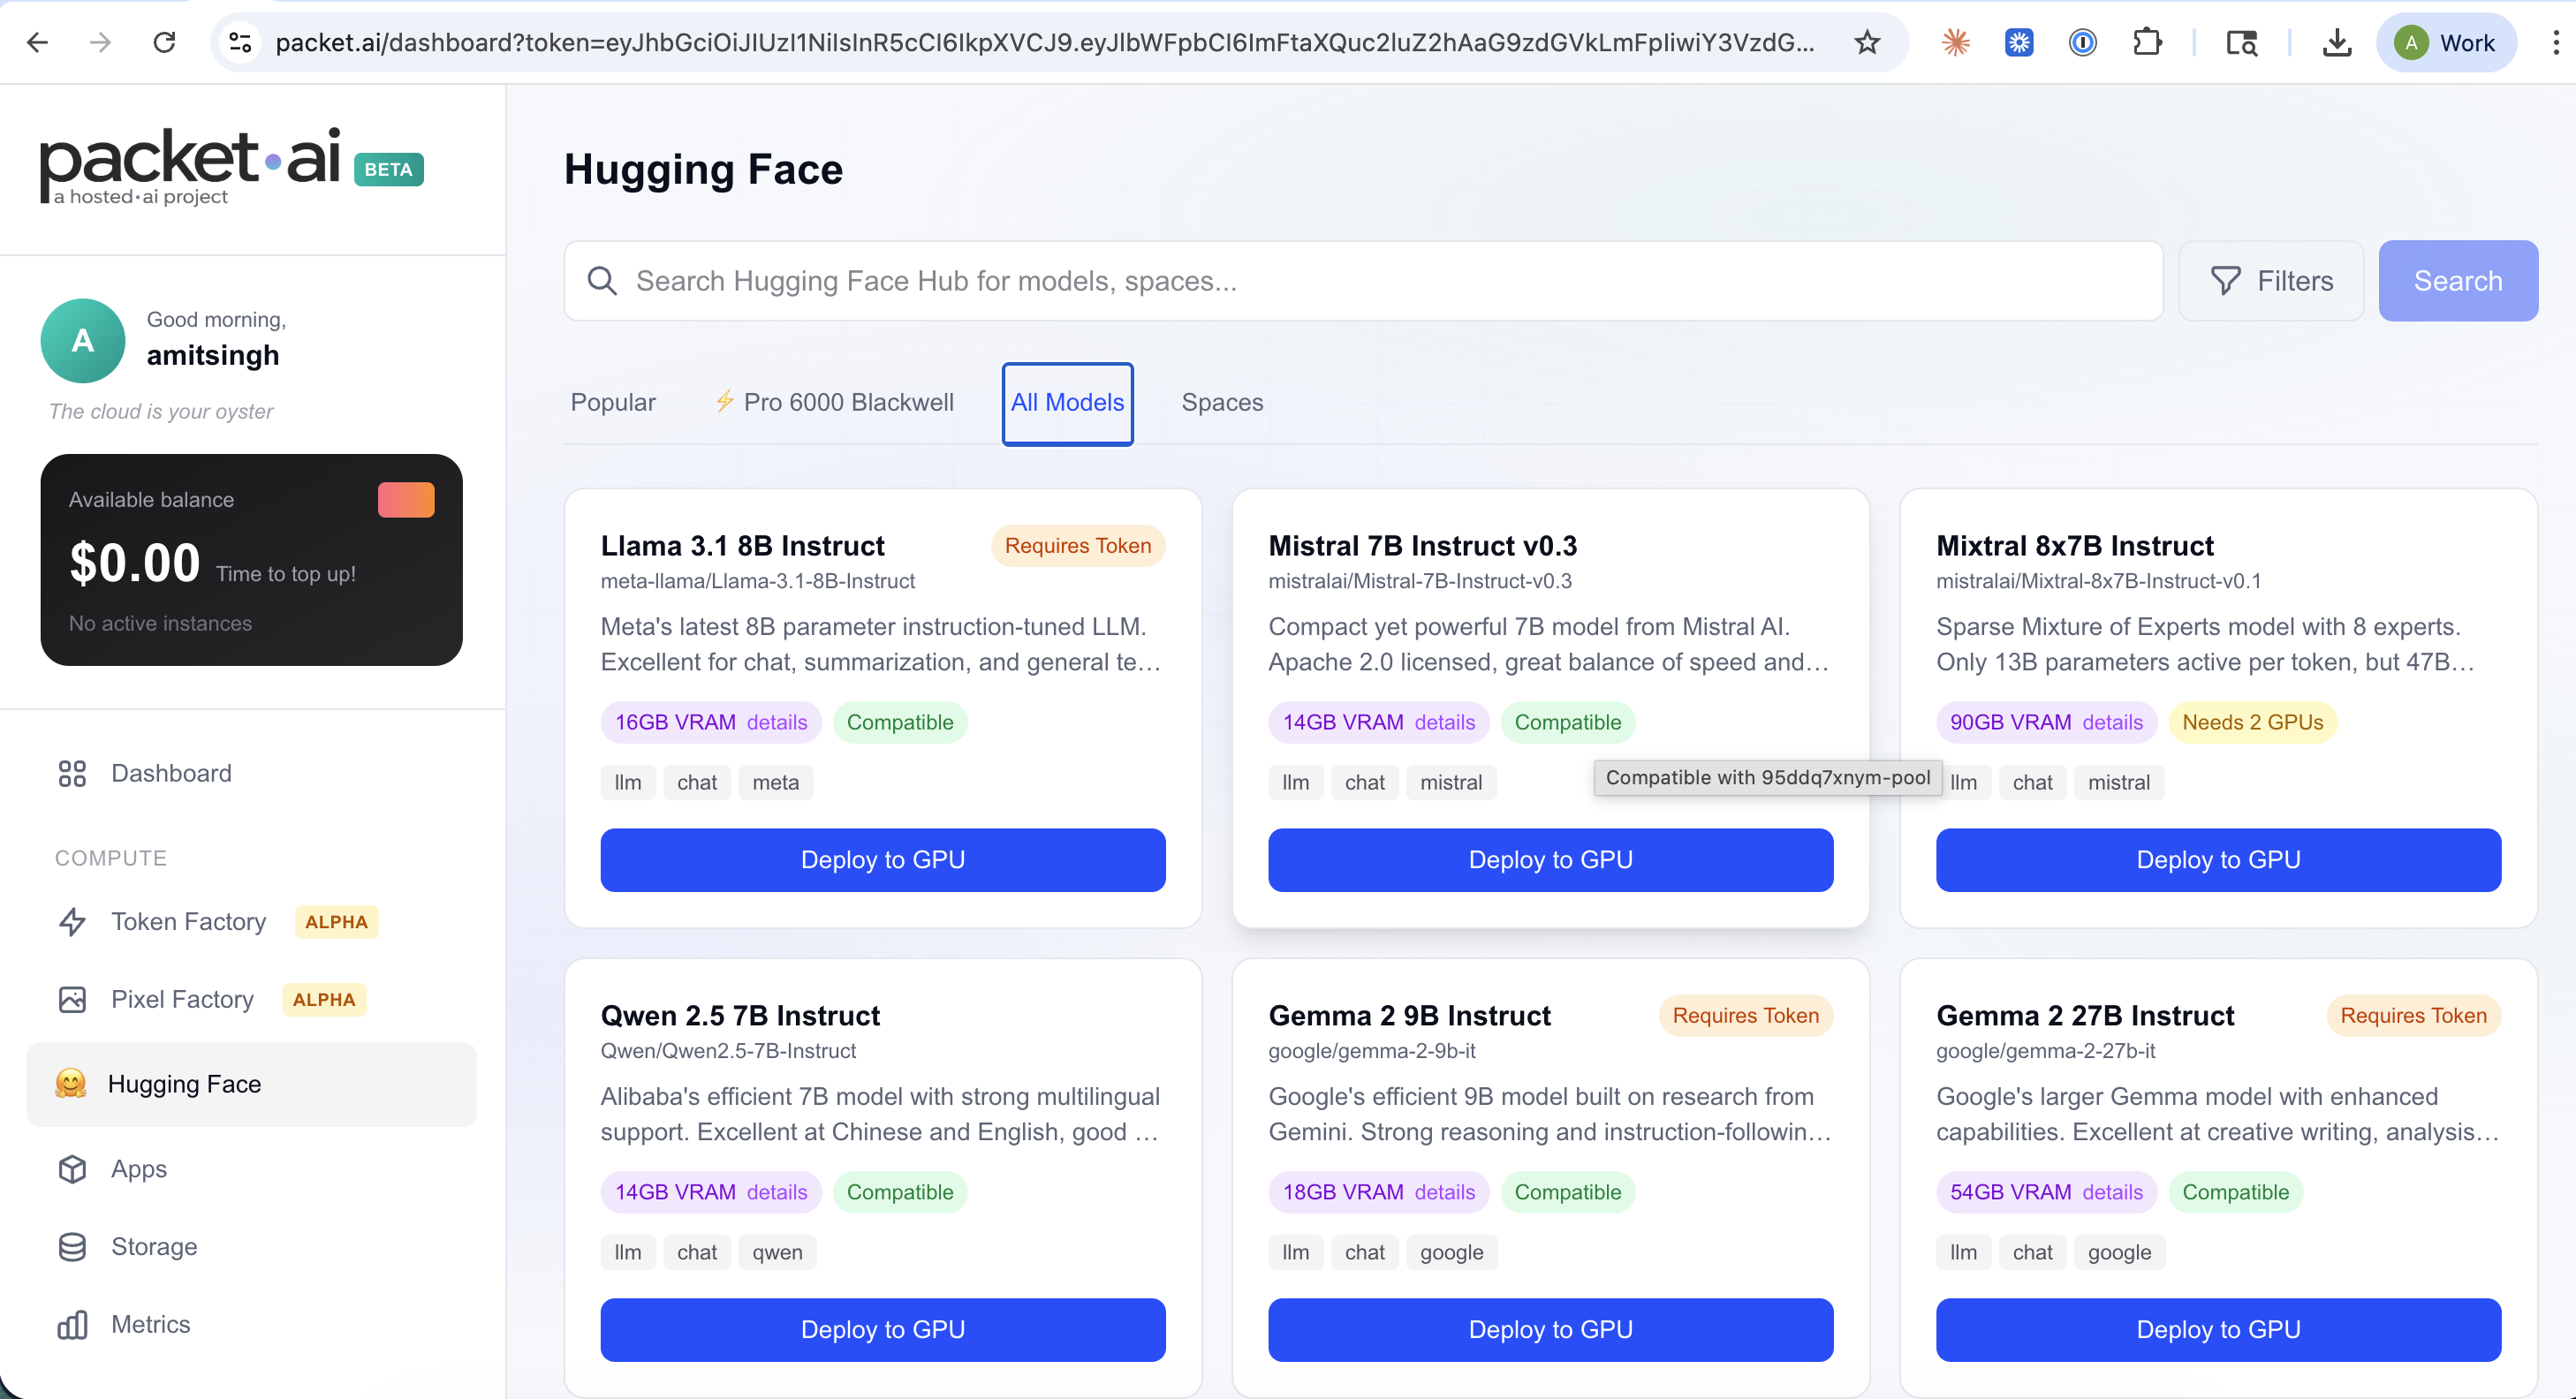Open Pixel Factory image icon

tap(72, 999)
